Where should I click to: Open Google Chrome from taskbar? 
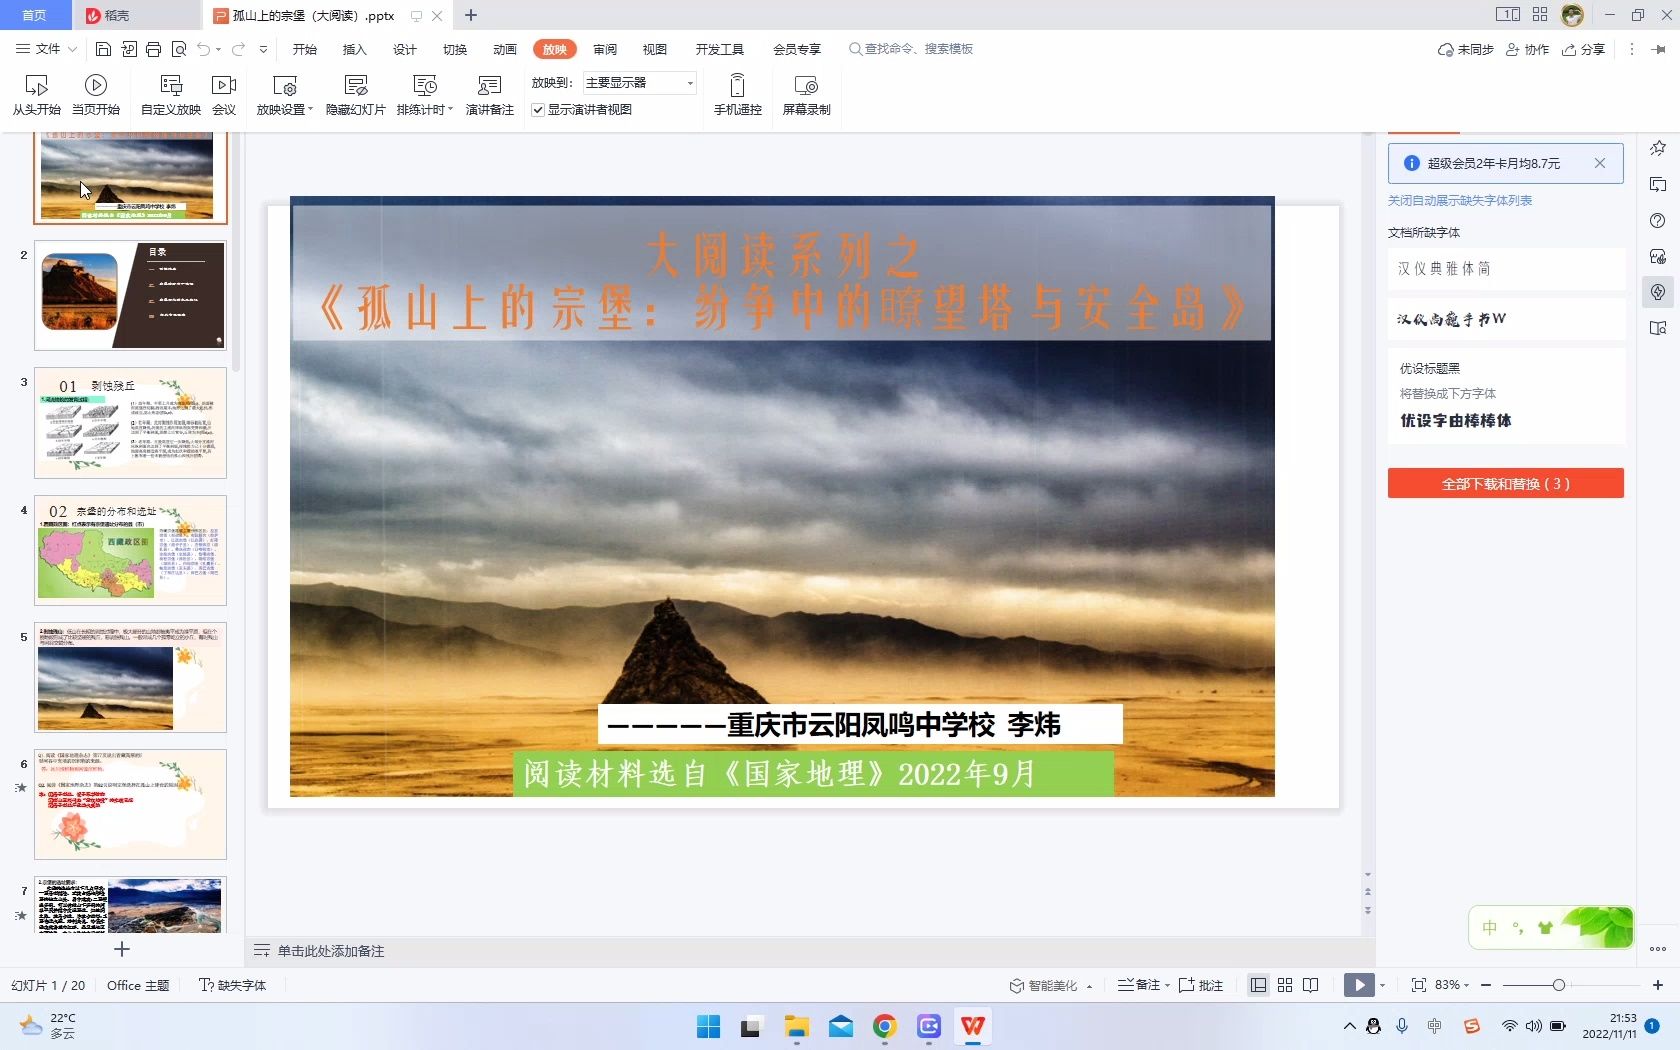[x=884, y=1026]
